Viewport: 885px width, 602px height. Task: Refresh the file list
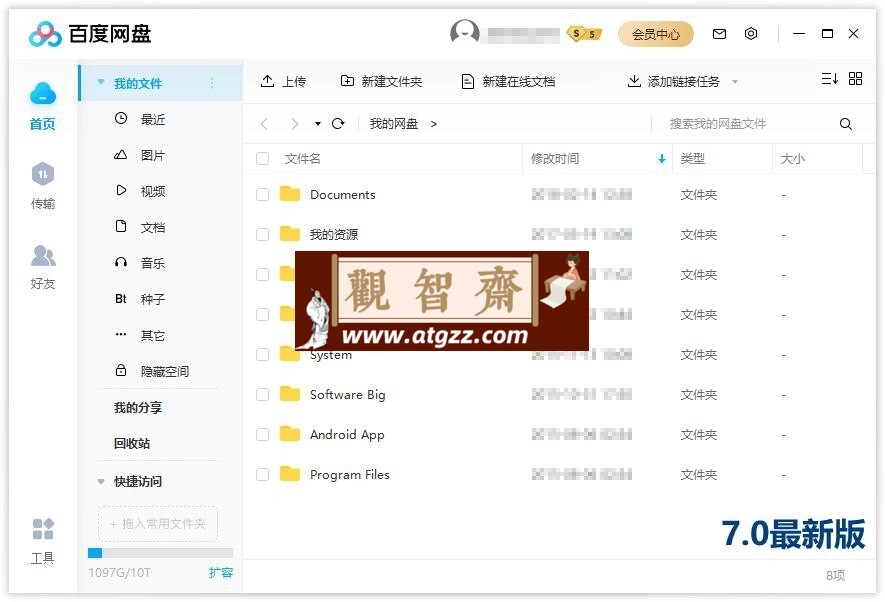338,124
